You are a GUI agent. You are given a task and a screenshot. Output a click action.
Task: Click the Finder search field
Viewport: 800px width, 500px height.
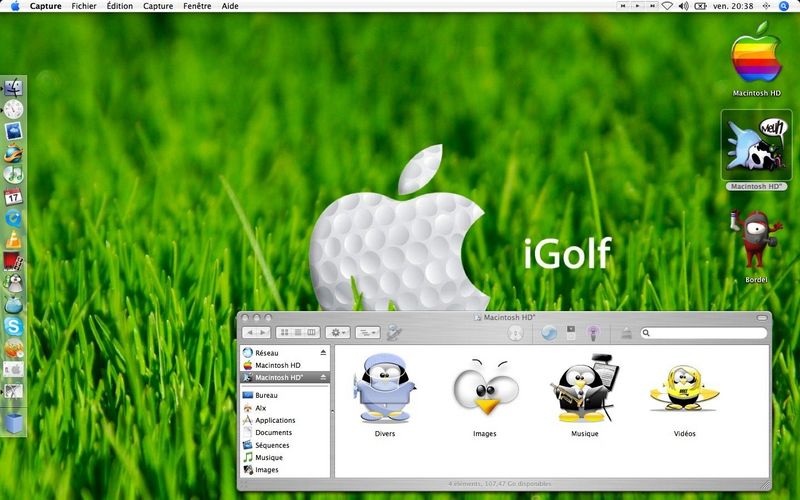click(704, 333)
